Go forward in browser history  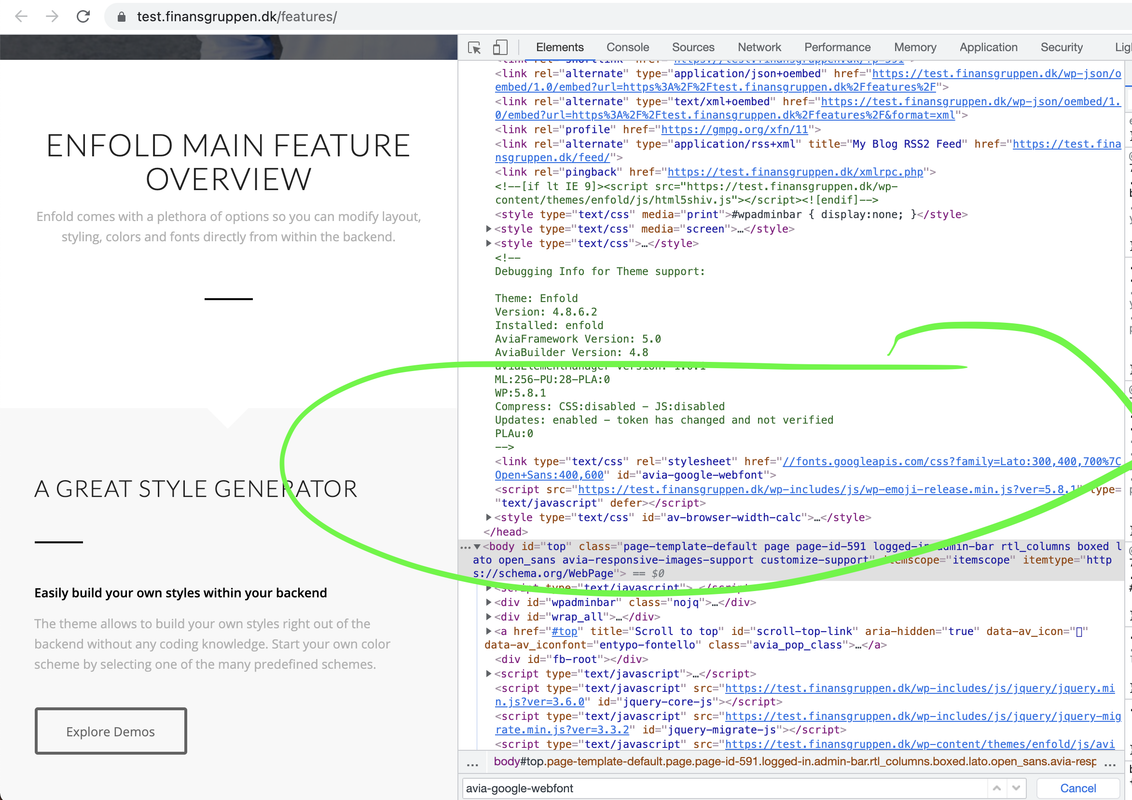[52, 16]
